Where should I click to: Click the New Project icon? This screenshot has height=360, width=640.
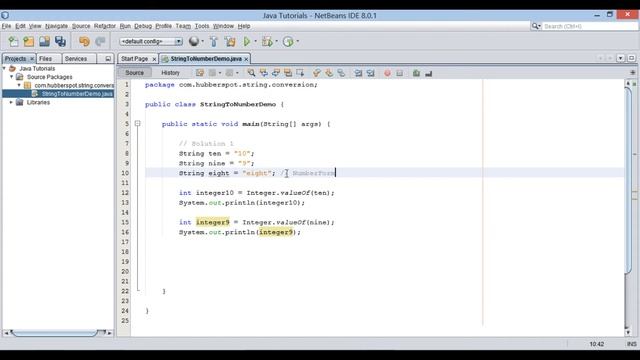pos(29,41)
